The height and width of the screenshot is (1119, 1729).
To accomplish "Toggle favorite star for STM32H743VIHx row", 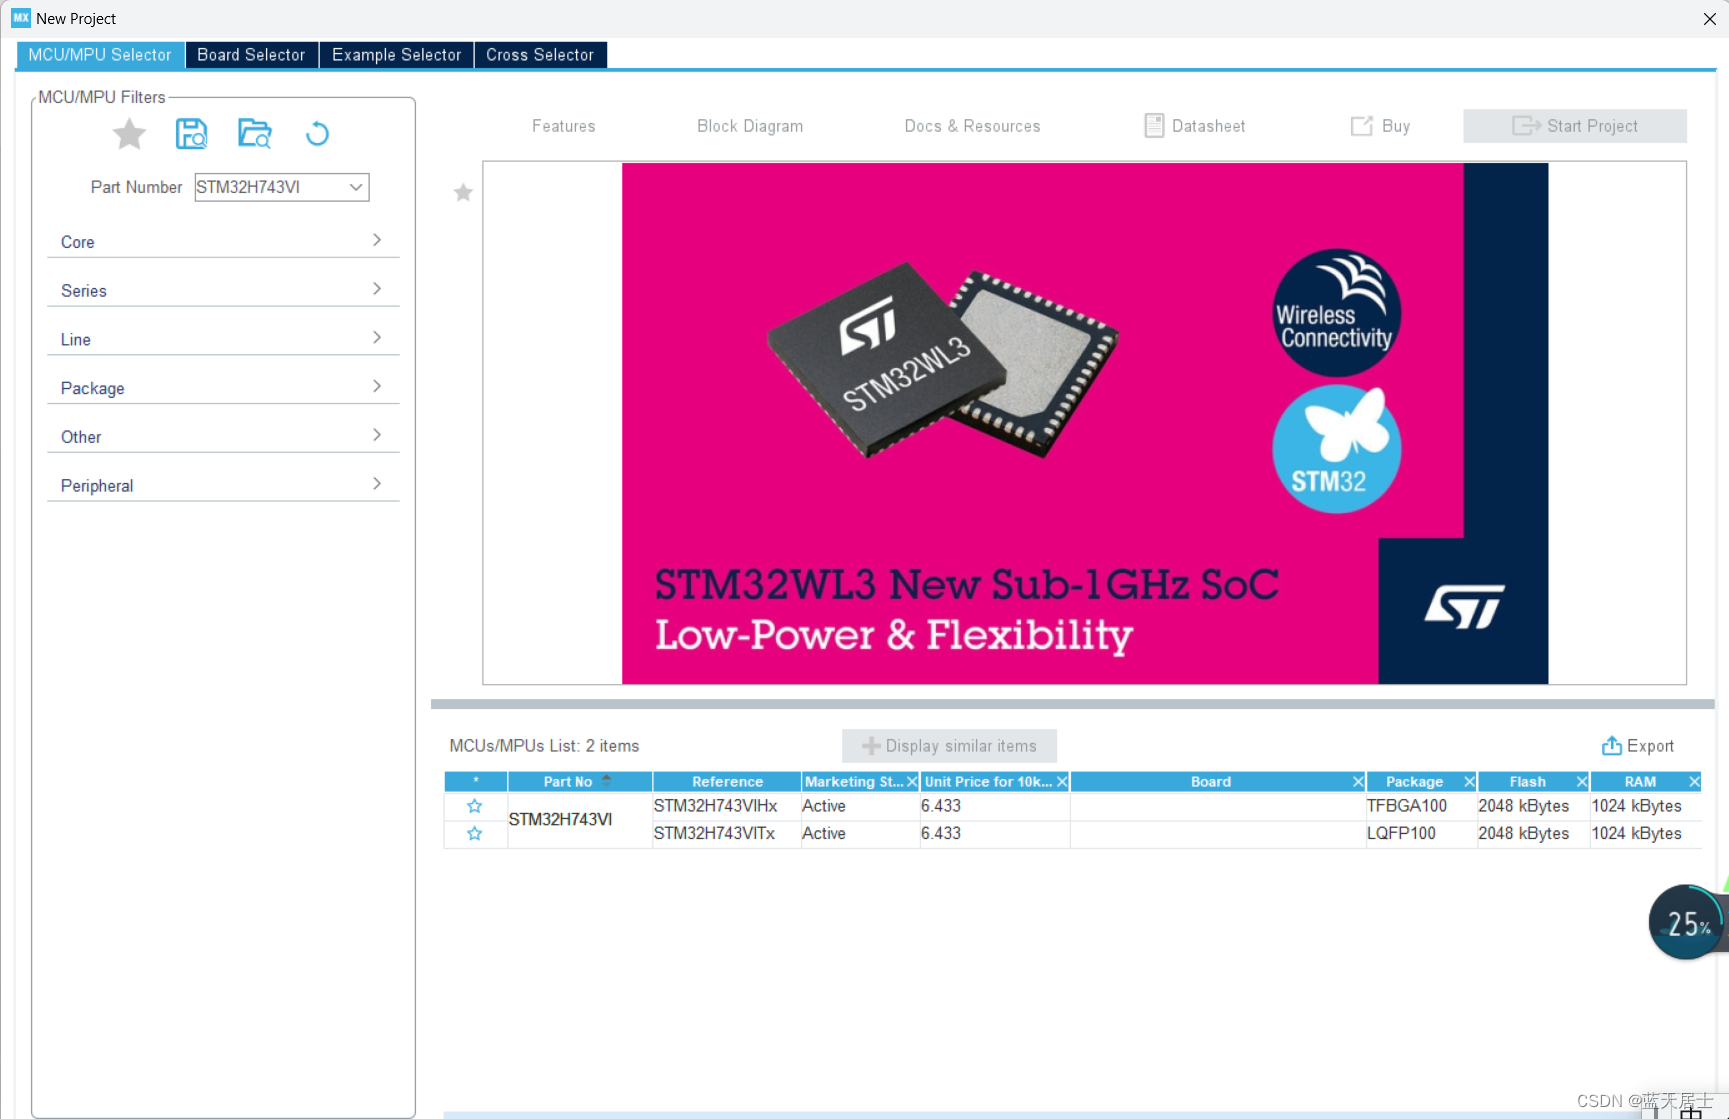I will pos(475,806).
